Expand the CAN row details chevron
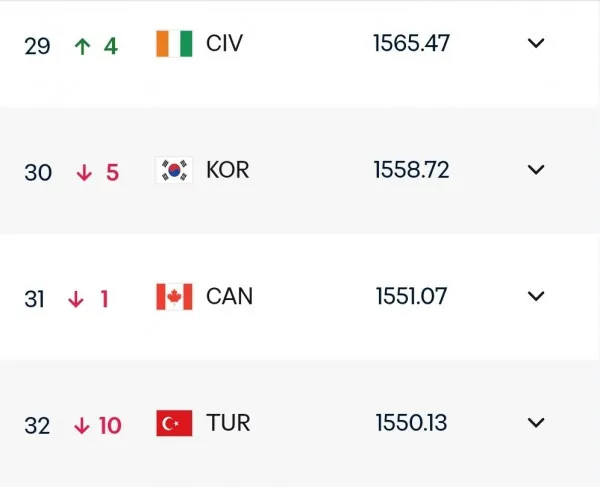Image resolution: width=600 pixels, height=488 pixels. coord(536,296)
